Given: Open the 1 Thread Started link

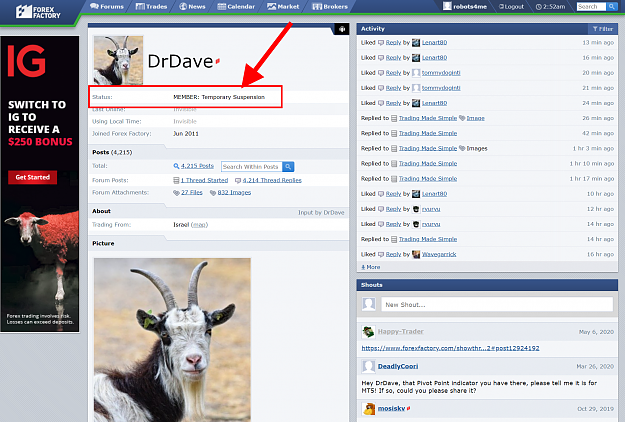Looking at the screenshot, I should [204, 180].
